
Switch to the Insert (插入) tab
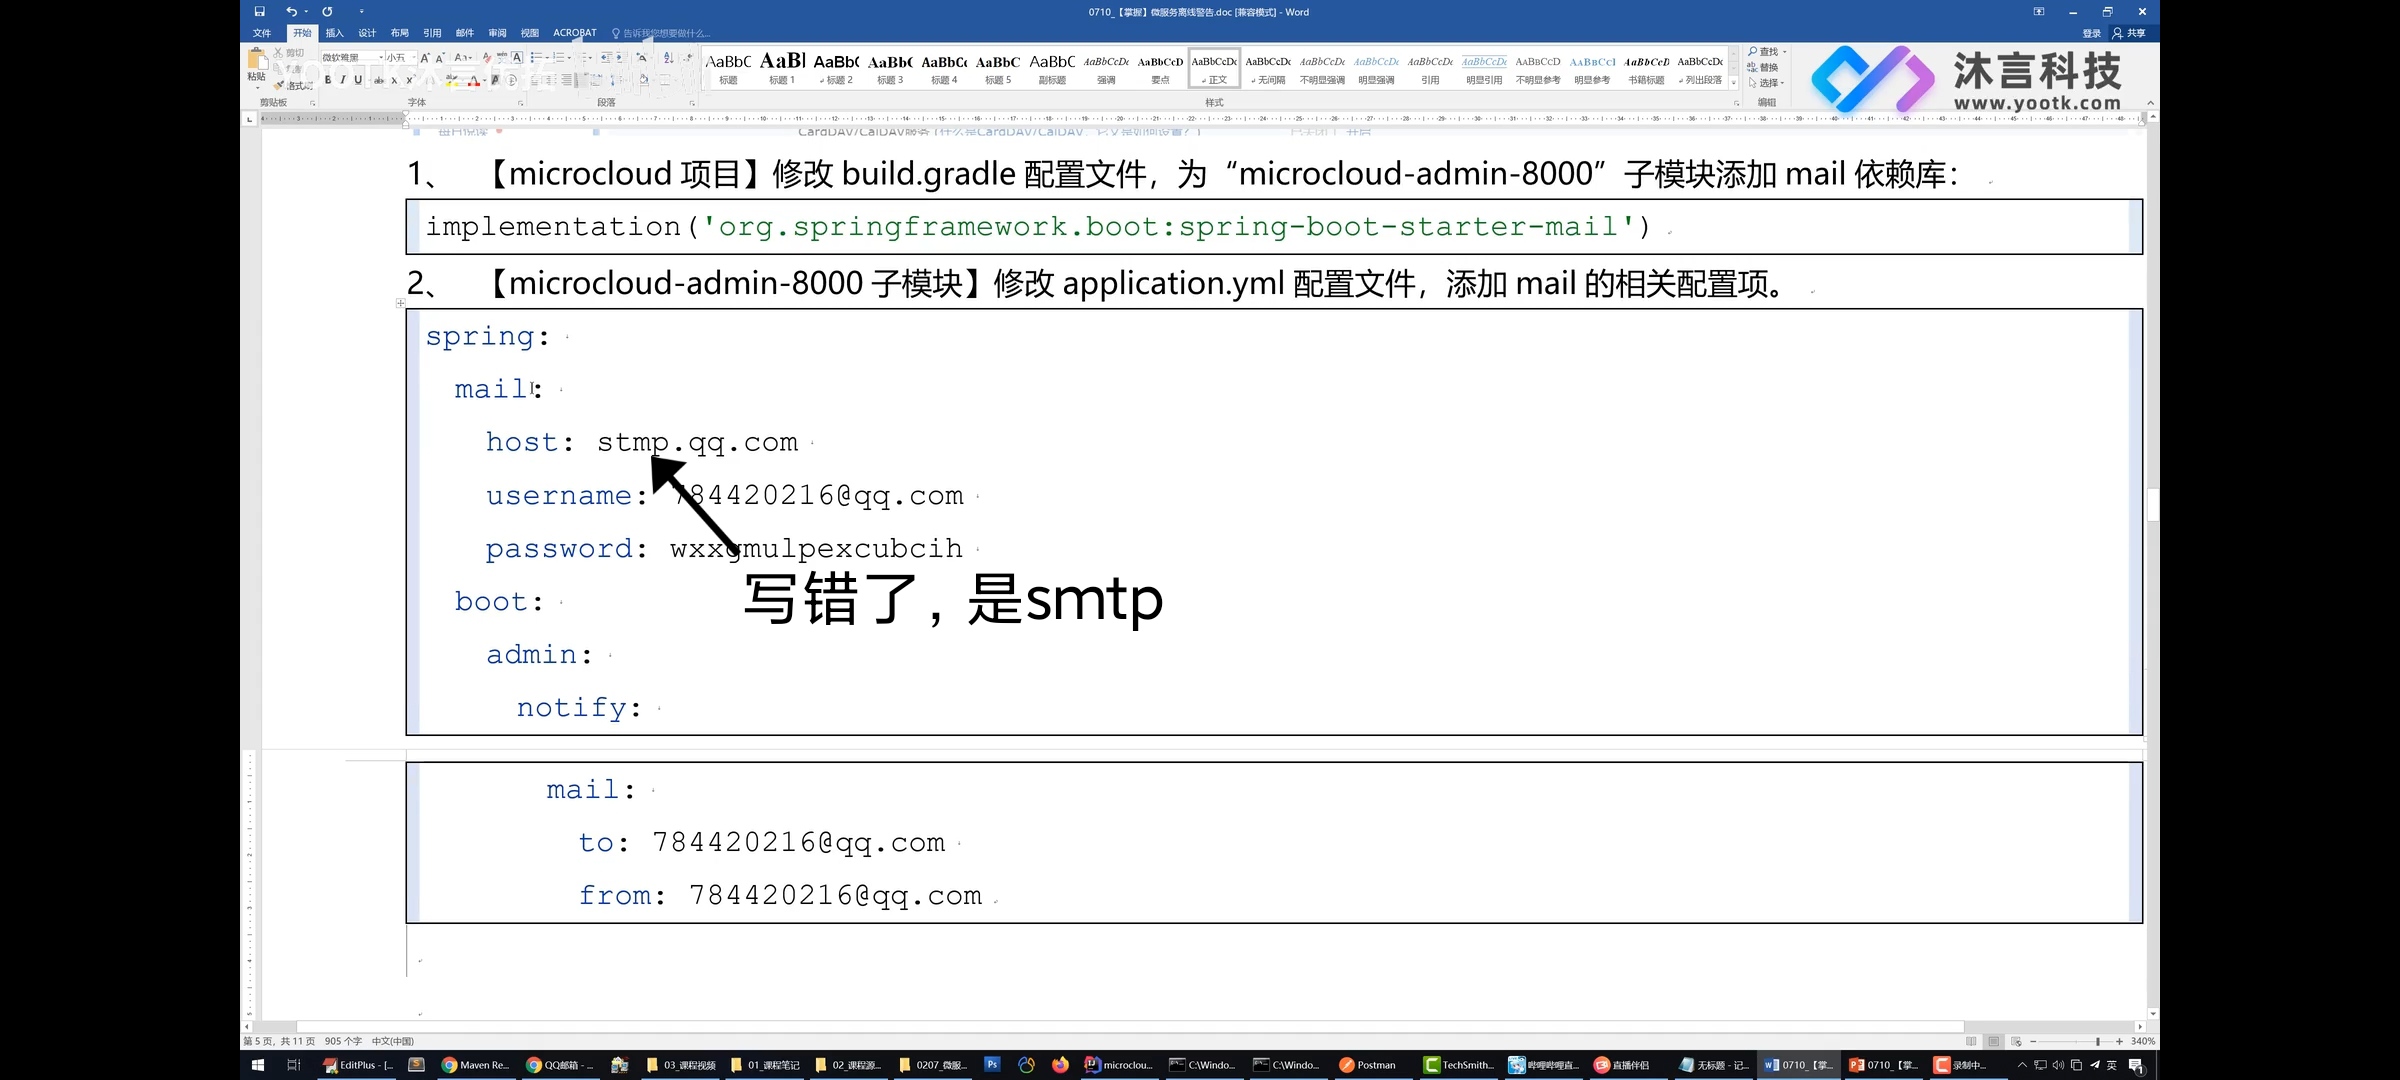334,33
